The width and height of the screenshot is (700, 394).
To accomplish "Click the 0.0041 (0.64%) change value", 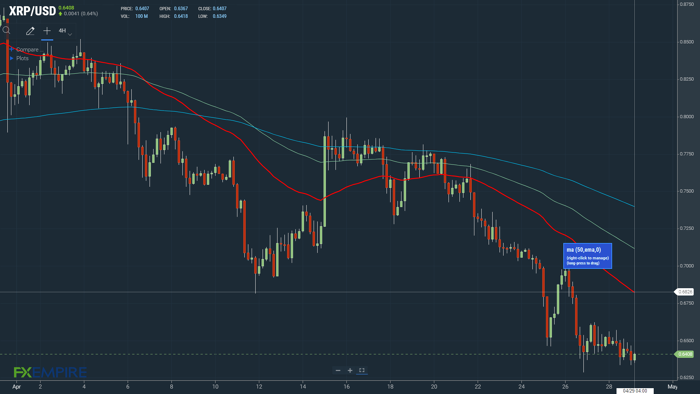I will (81, 14).
